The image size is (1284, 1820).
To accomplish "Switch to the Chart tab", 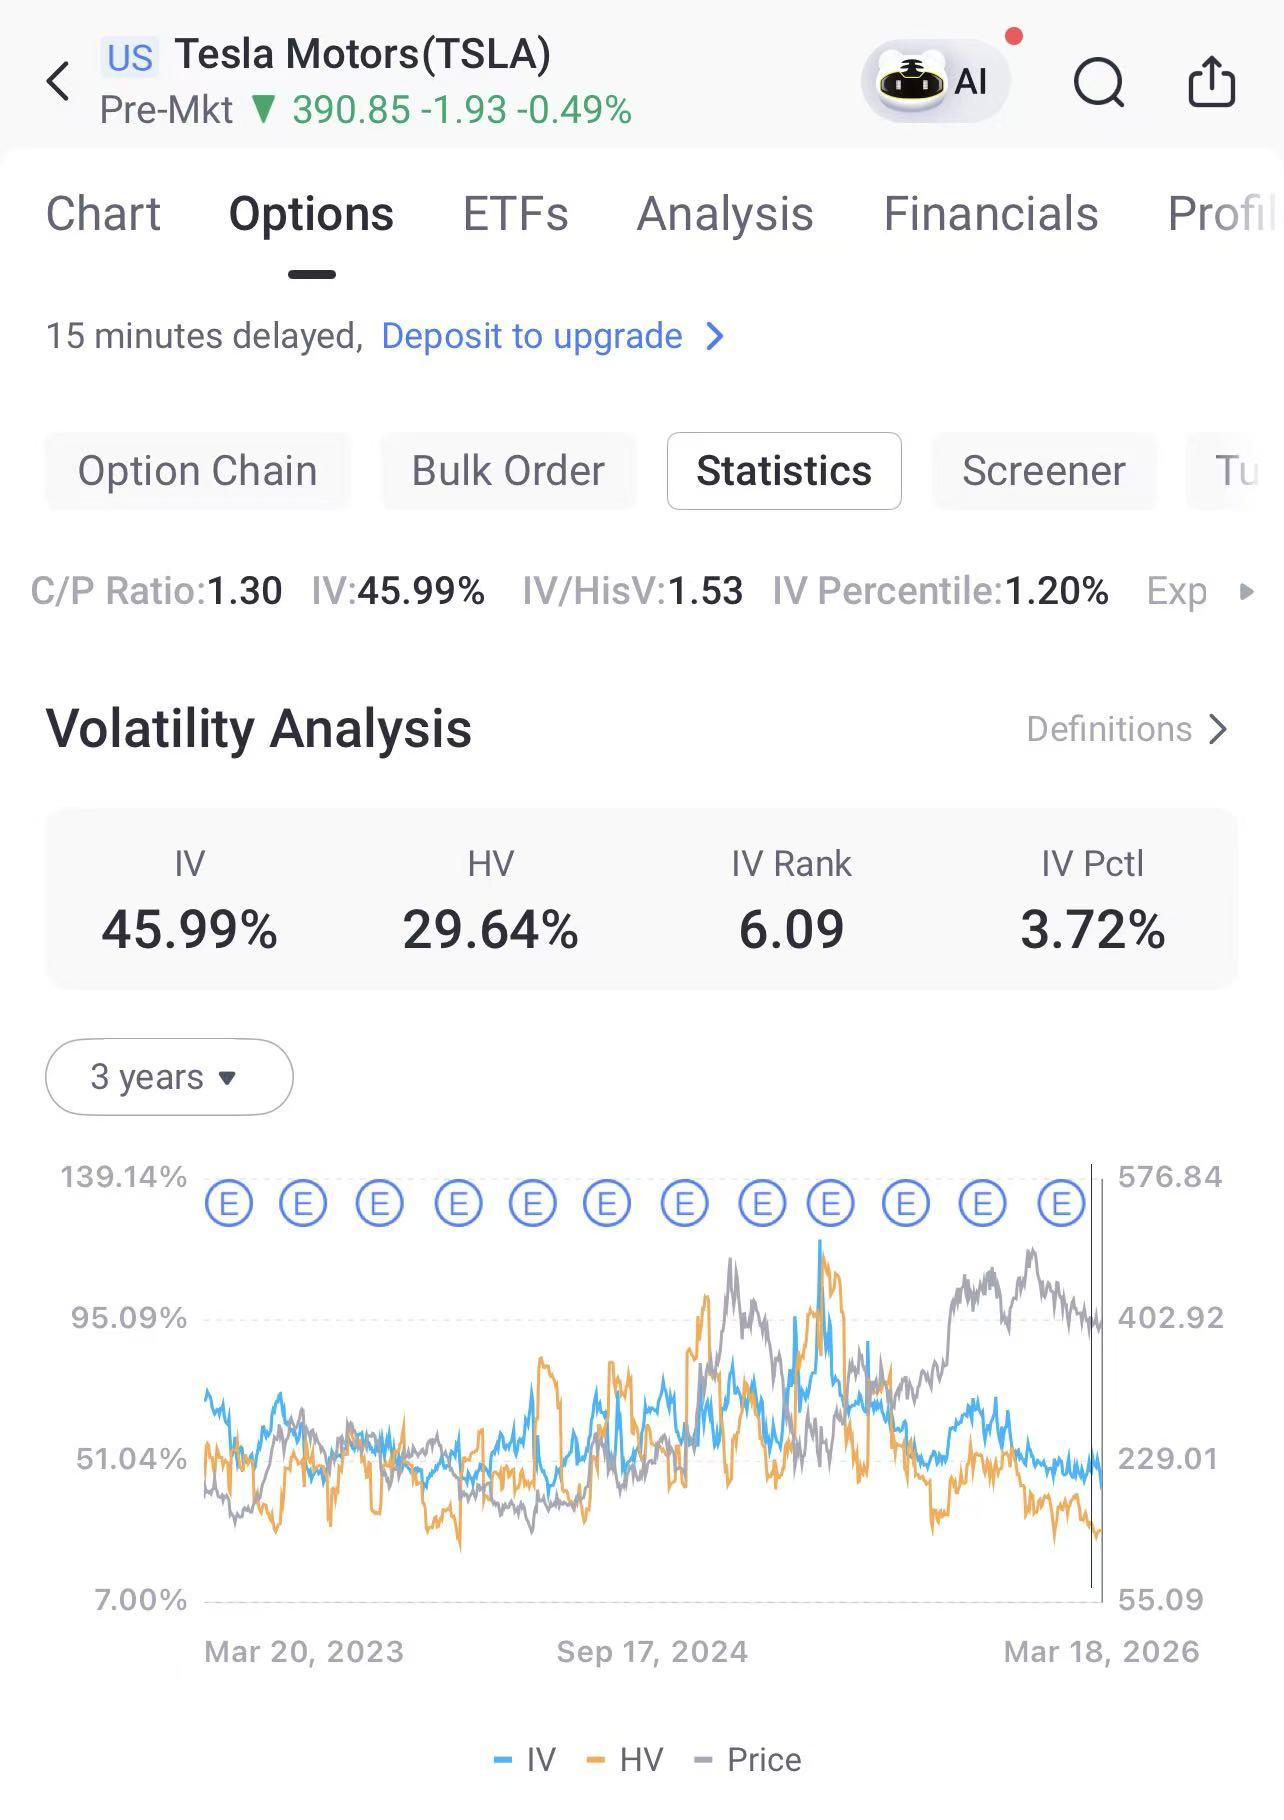I will click(x=103, y=214).
